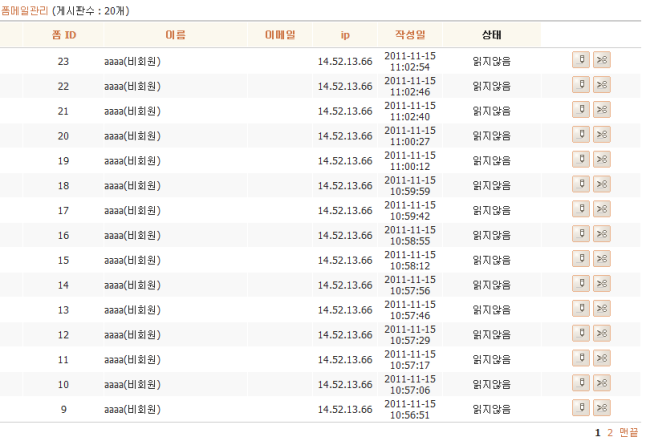
Task: Select the name aaaa(비회원) in row 19
Action: (x=132, y=160)
